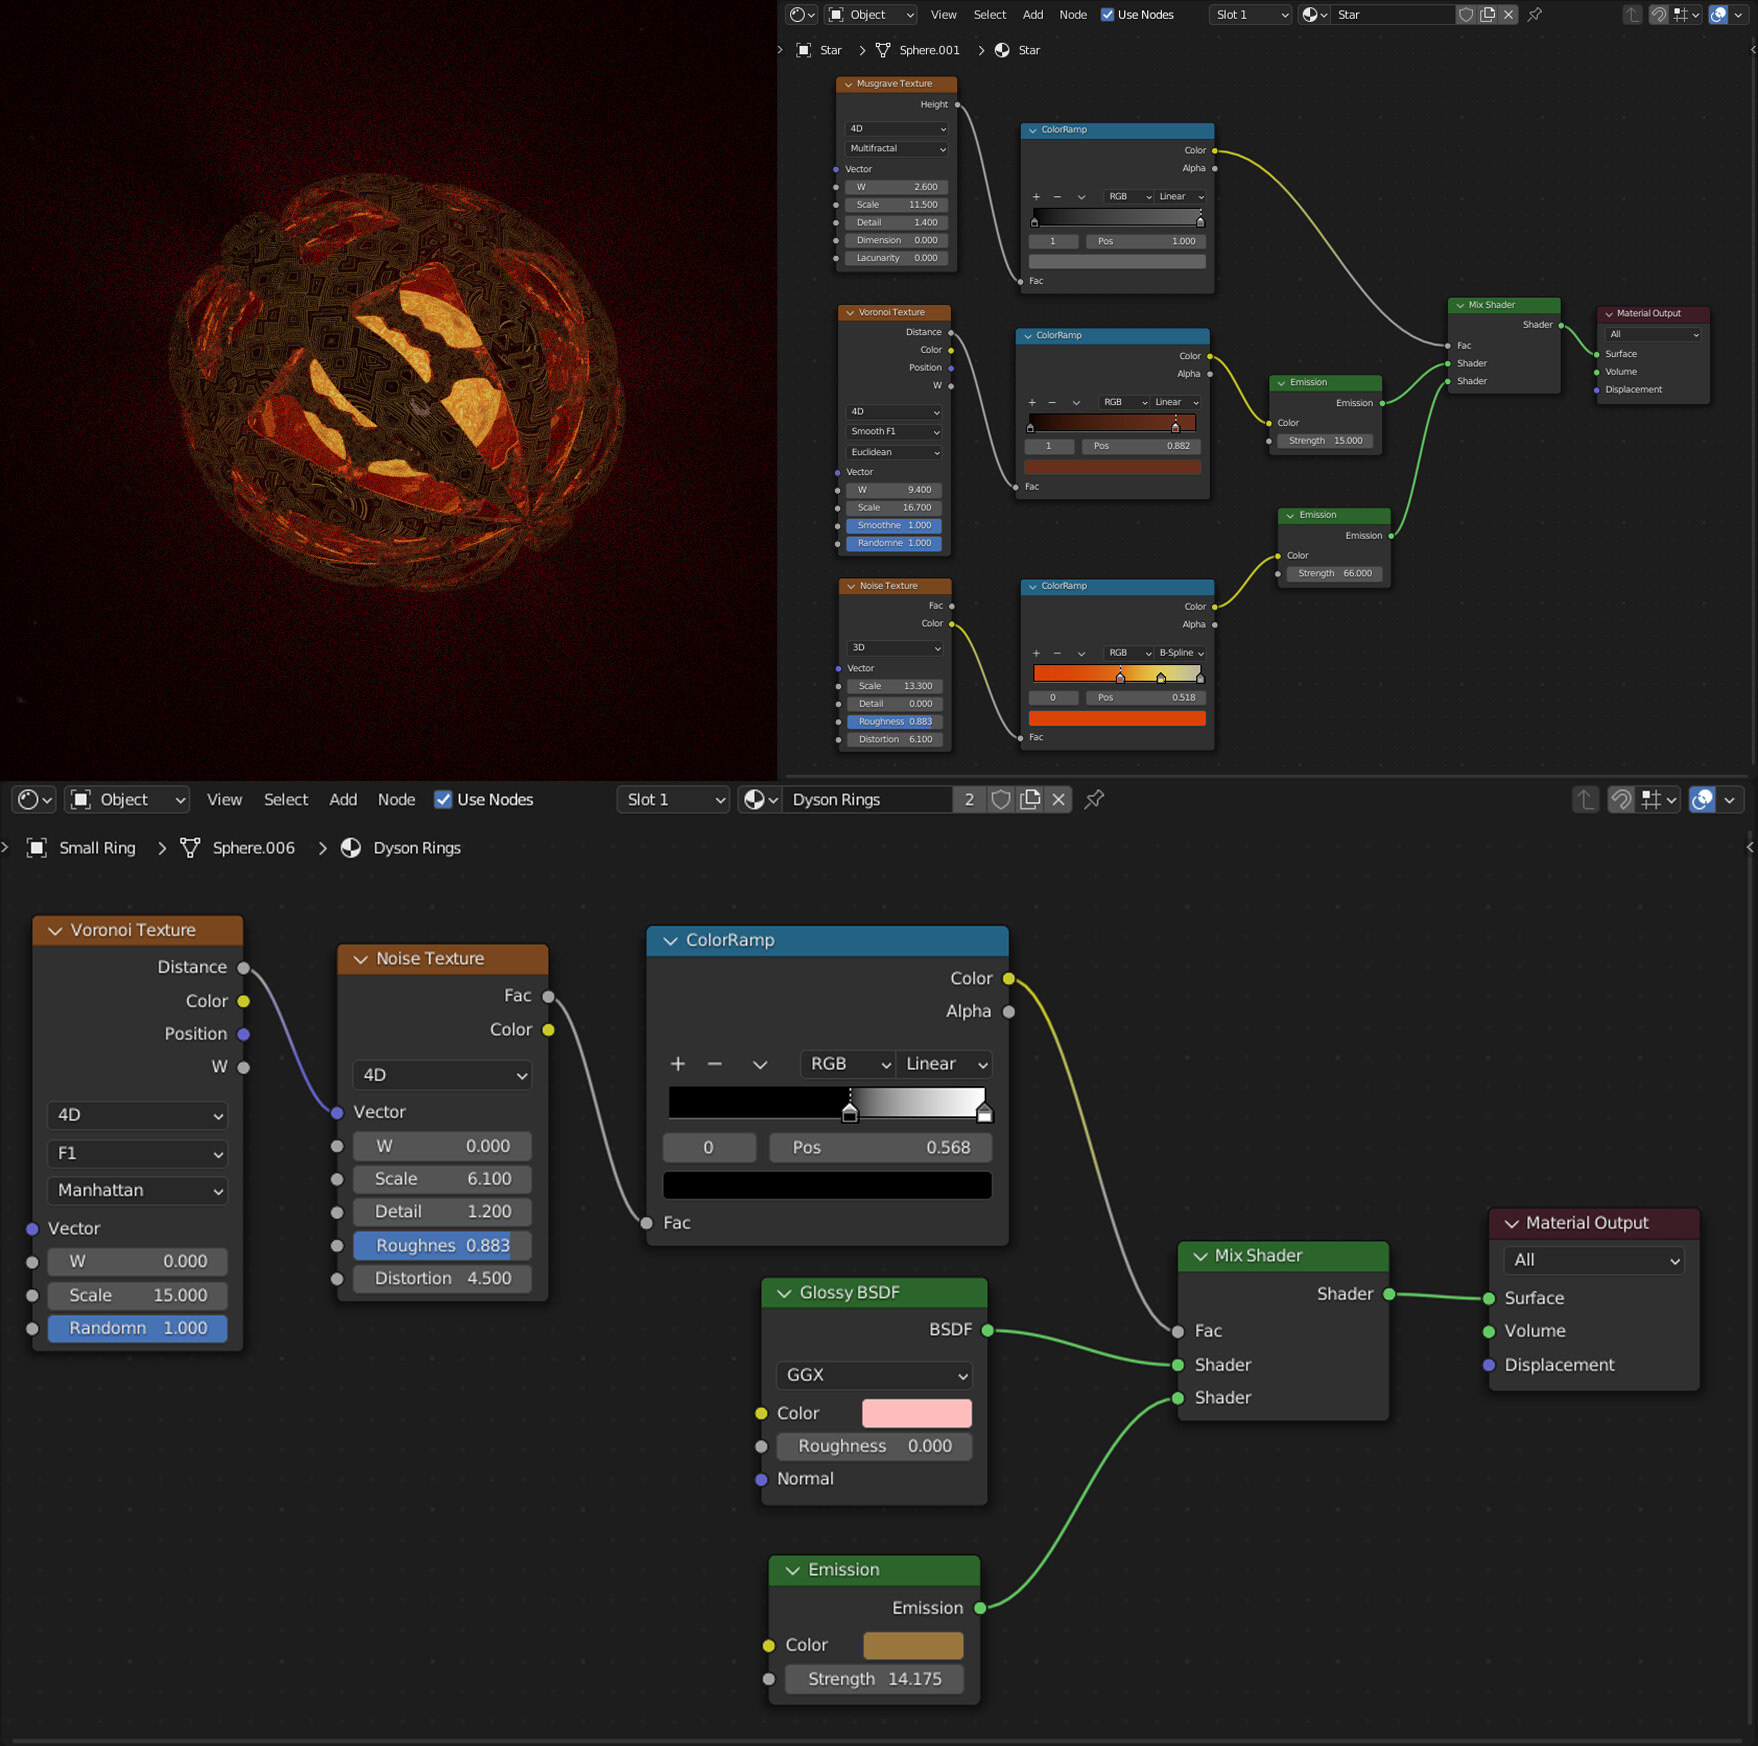Open View menu in Star node editor
This screenshot has width=1758, height=1746.
[943, 14]
